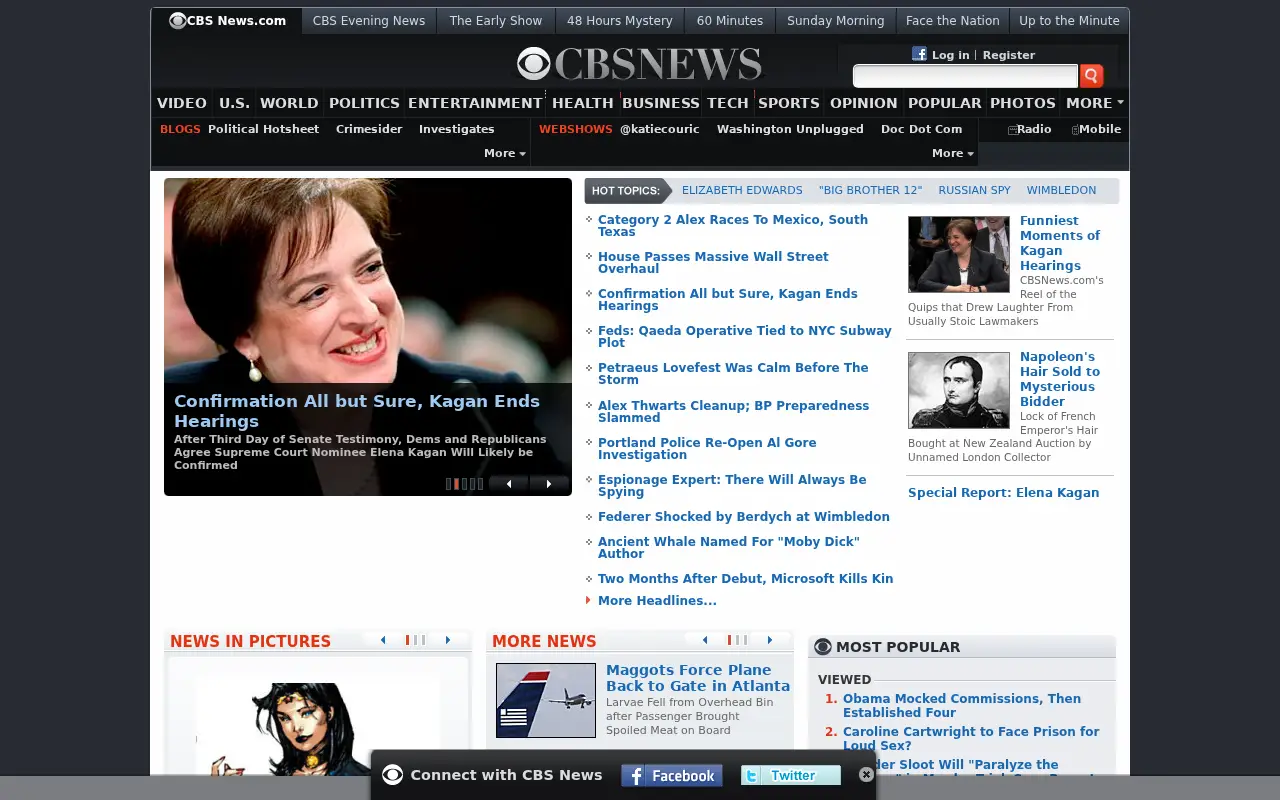1280x800 pixels.
Task: Select the ELIZABETH EDWARDS hot topic
Action: pyautogui.click(x=742, y=190)
